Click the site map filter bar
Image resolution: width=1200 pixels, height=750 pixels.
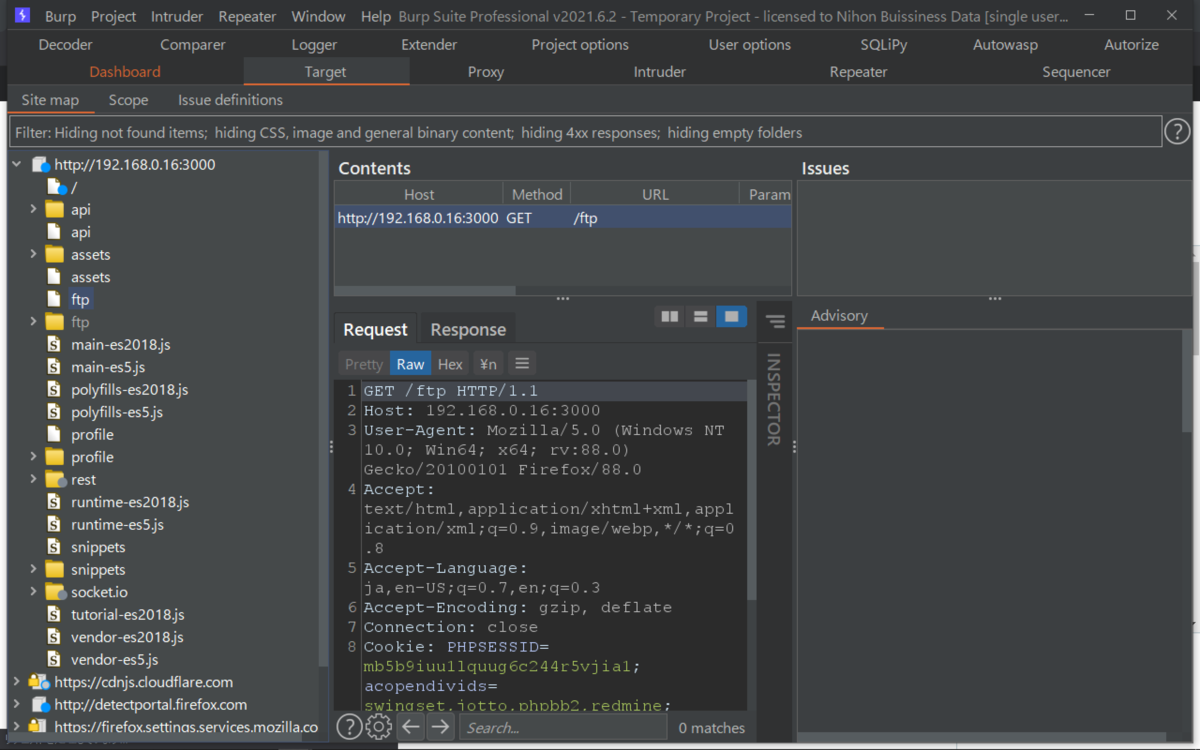(x=586, y=132)
